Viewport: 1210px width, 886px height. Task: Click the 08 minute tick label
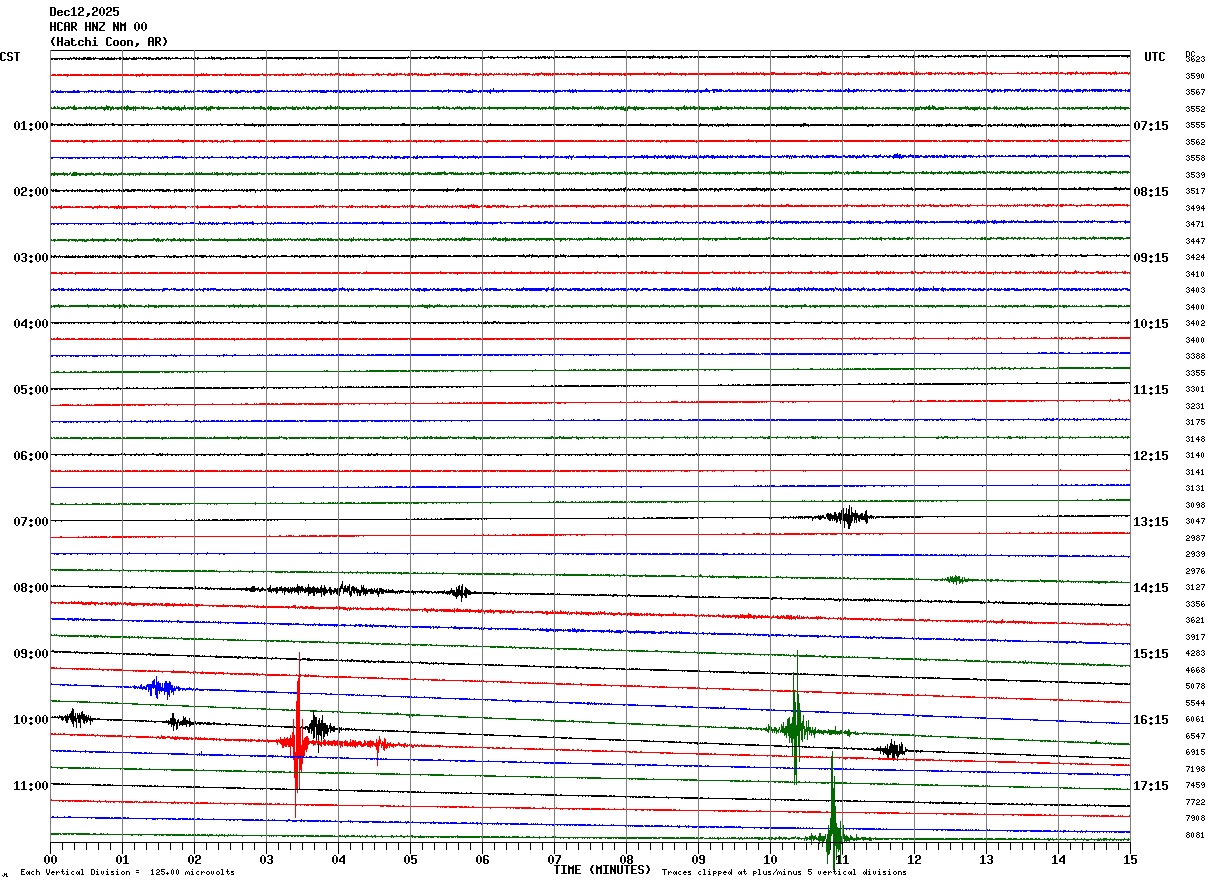click(x=626, y=859)
